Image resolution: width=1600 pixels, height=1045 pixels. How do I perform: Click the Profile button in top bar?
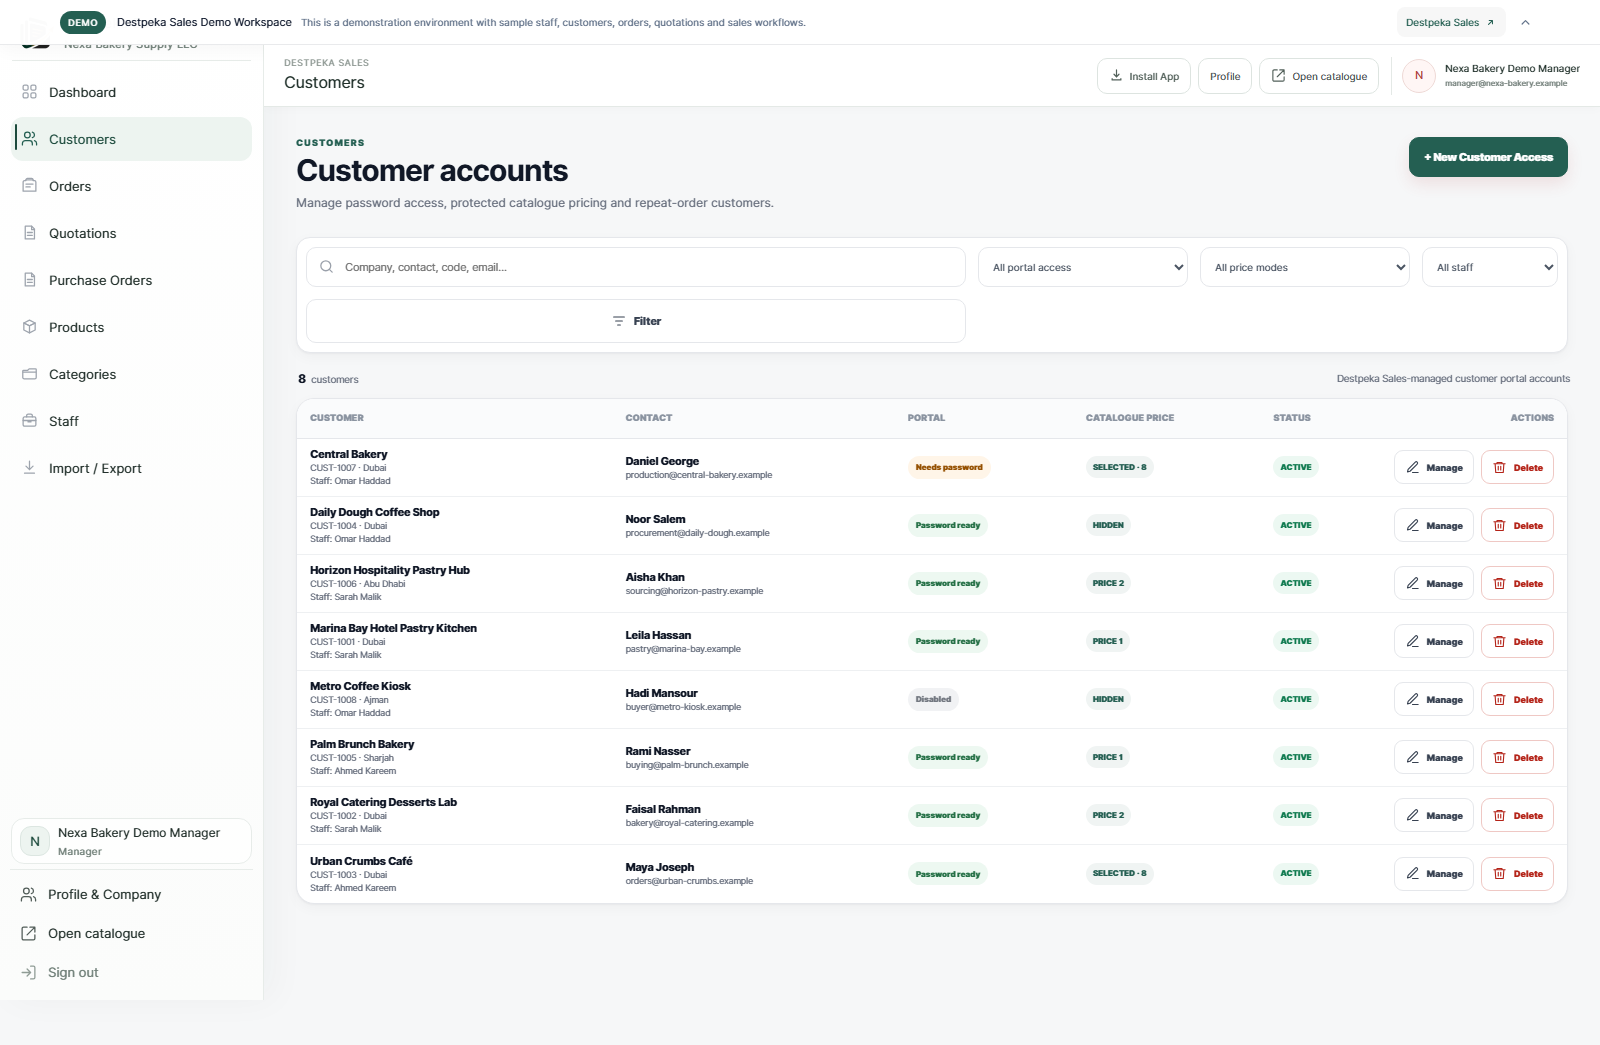[x=1225, y=76]
